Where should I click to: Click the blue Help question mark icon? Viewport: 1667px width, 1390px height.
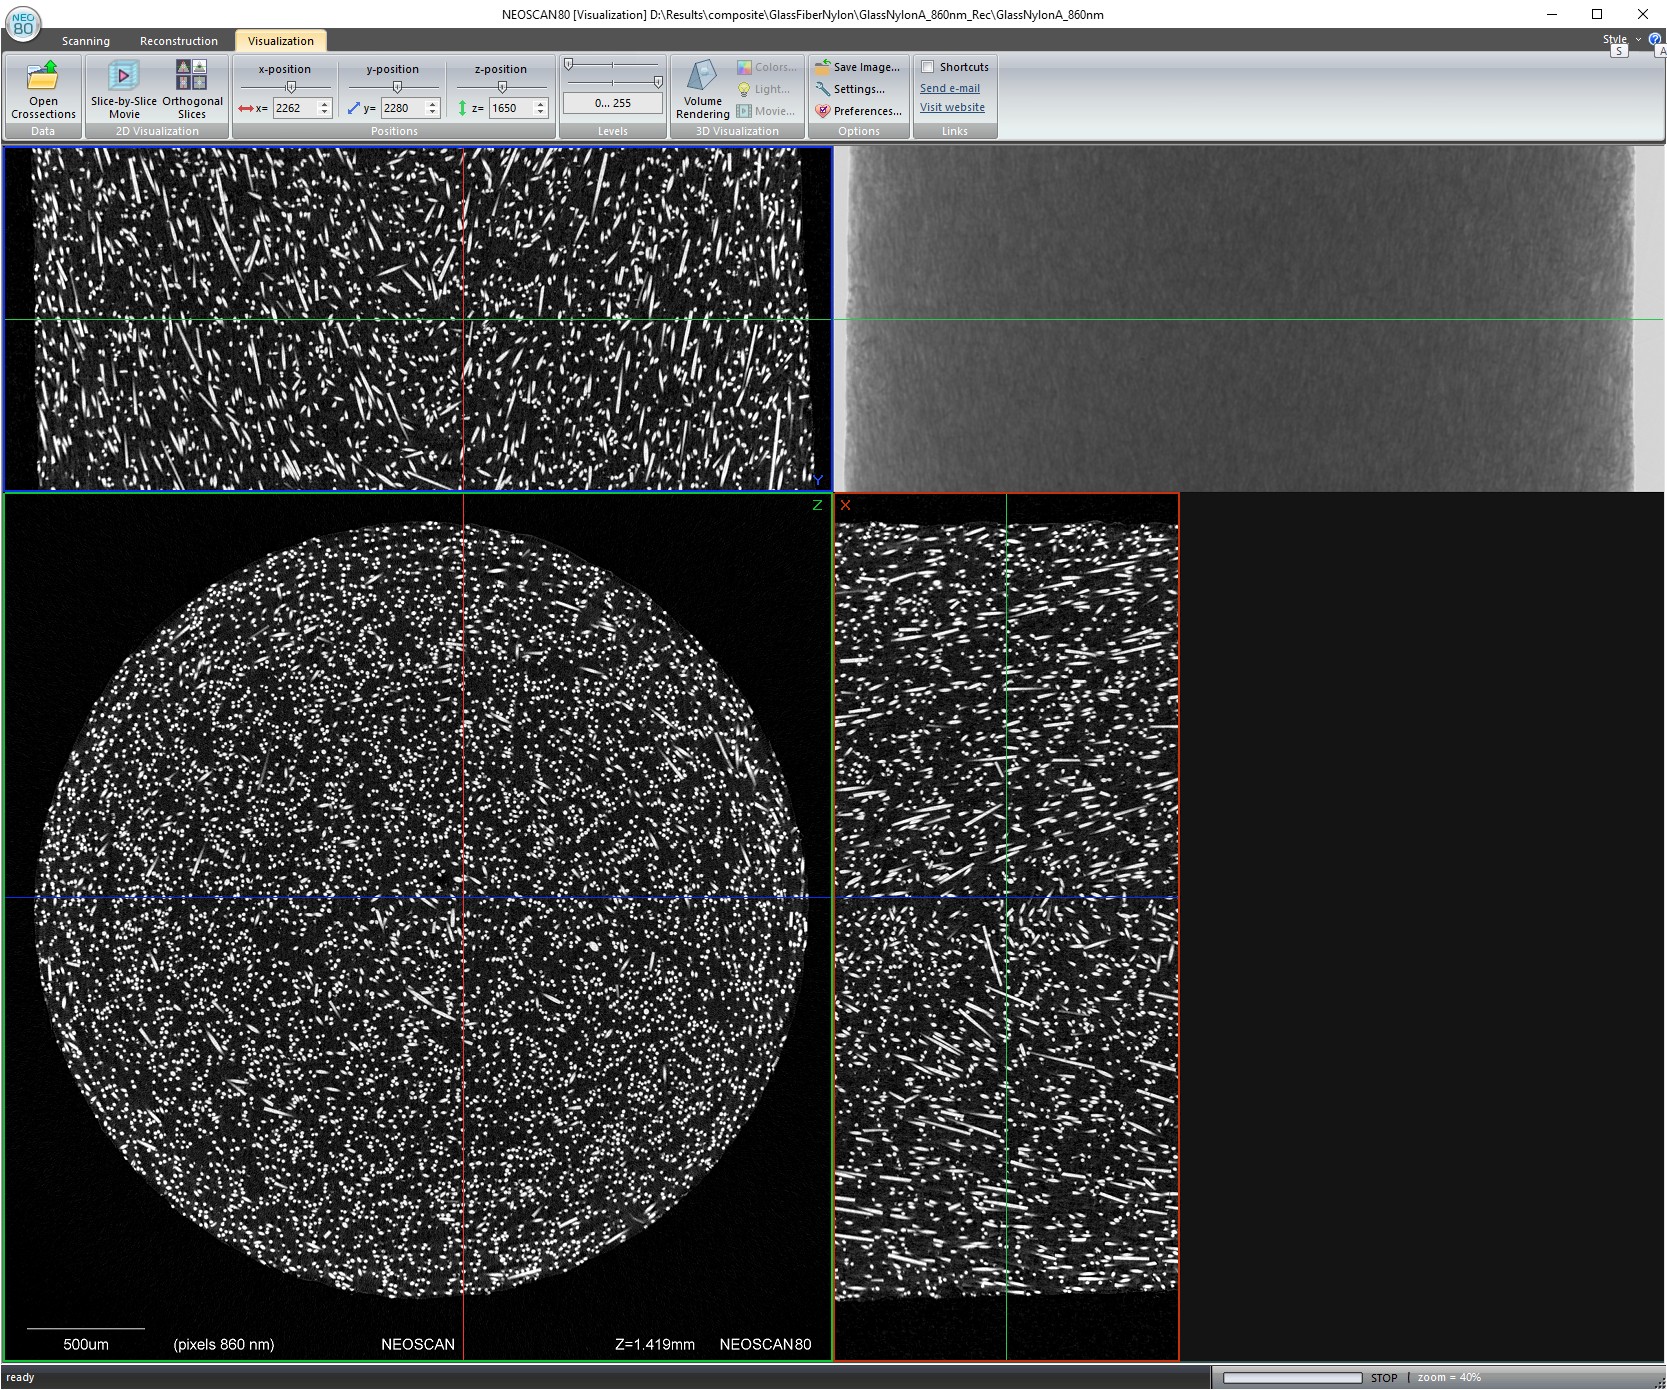[x=1655, y=39]
